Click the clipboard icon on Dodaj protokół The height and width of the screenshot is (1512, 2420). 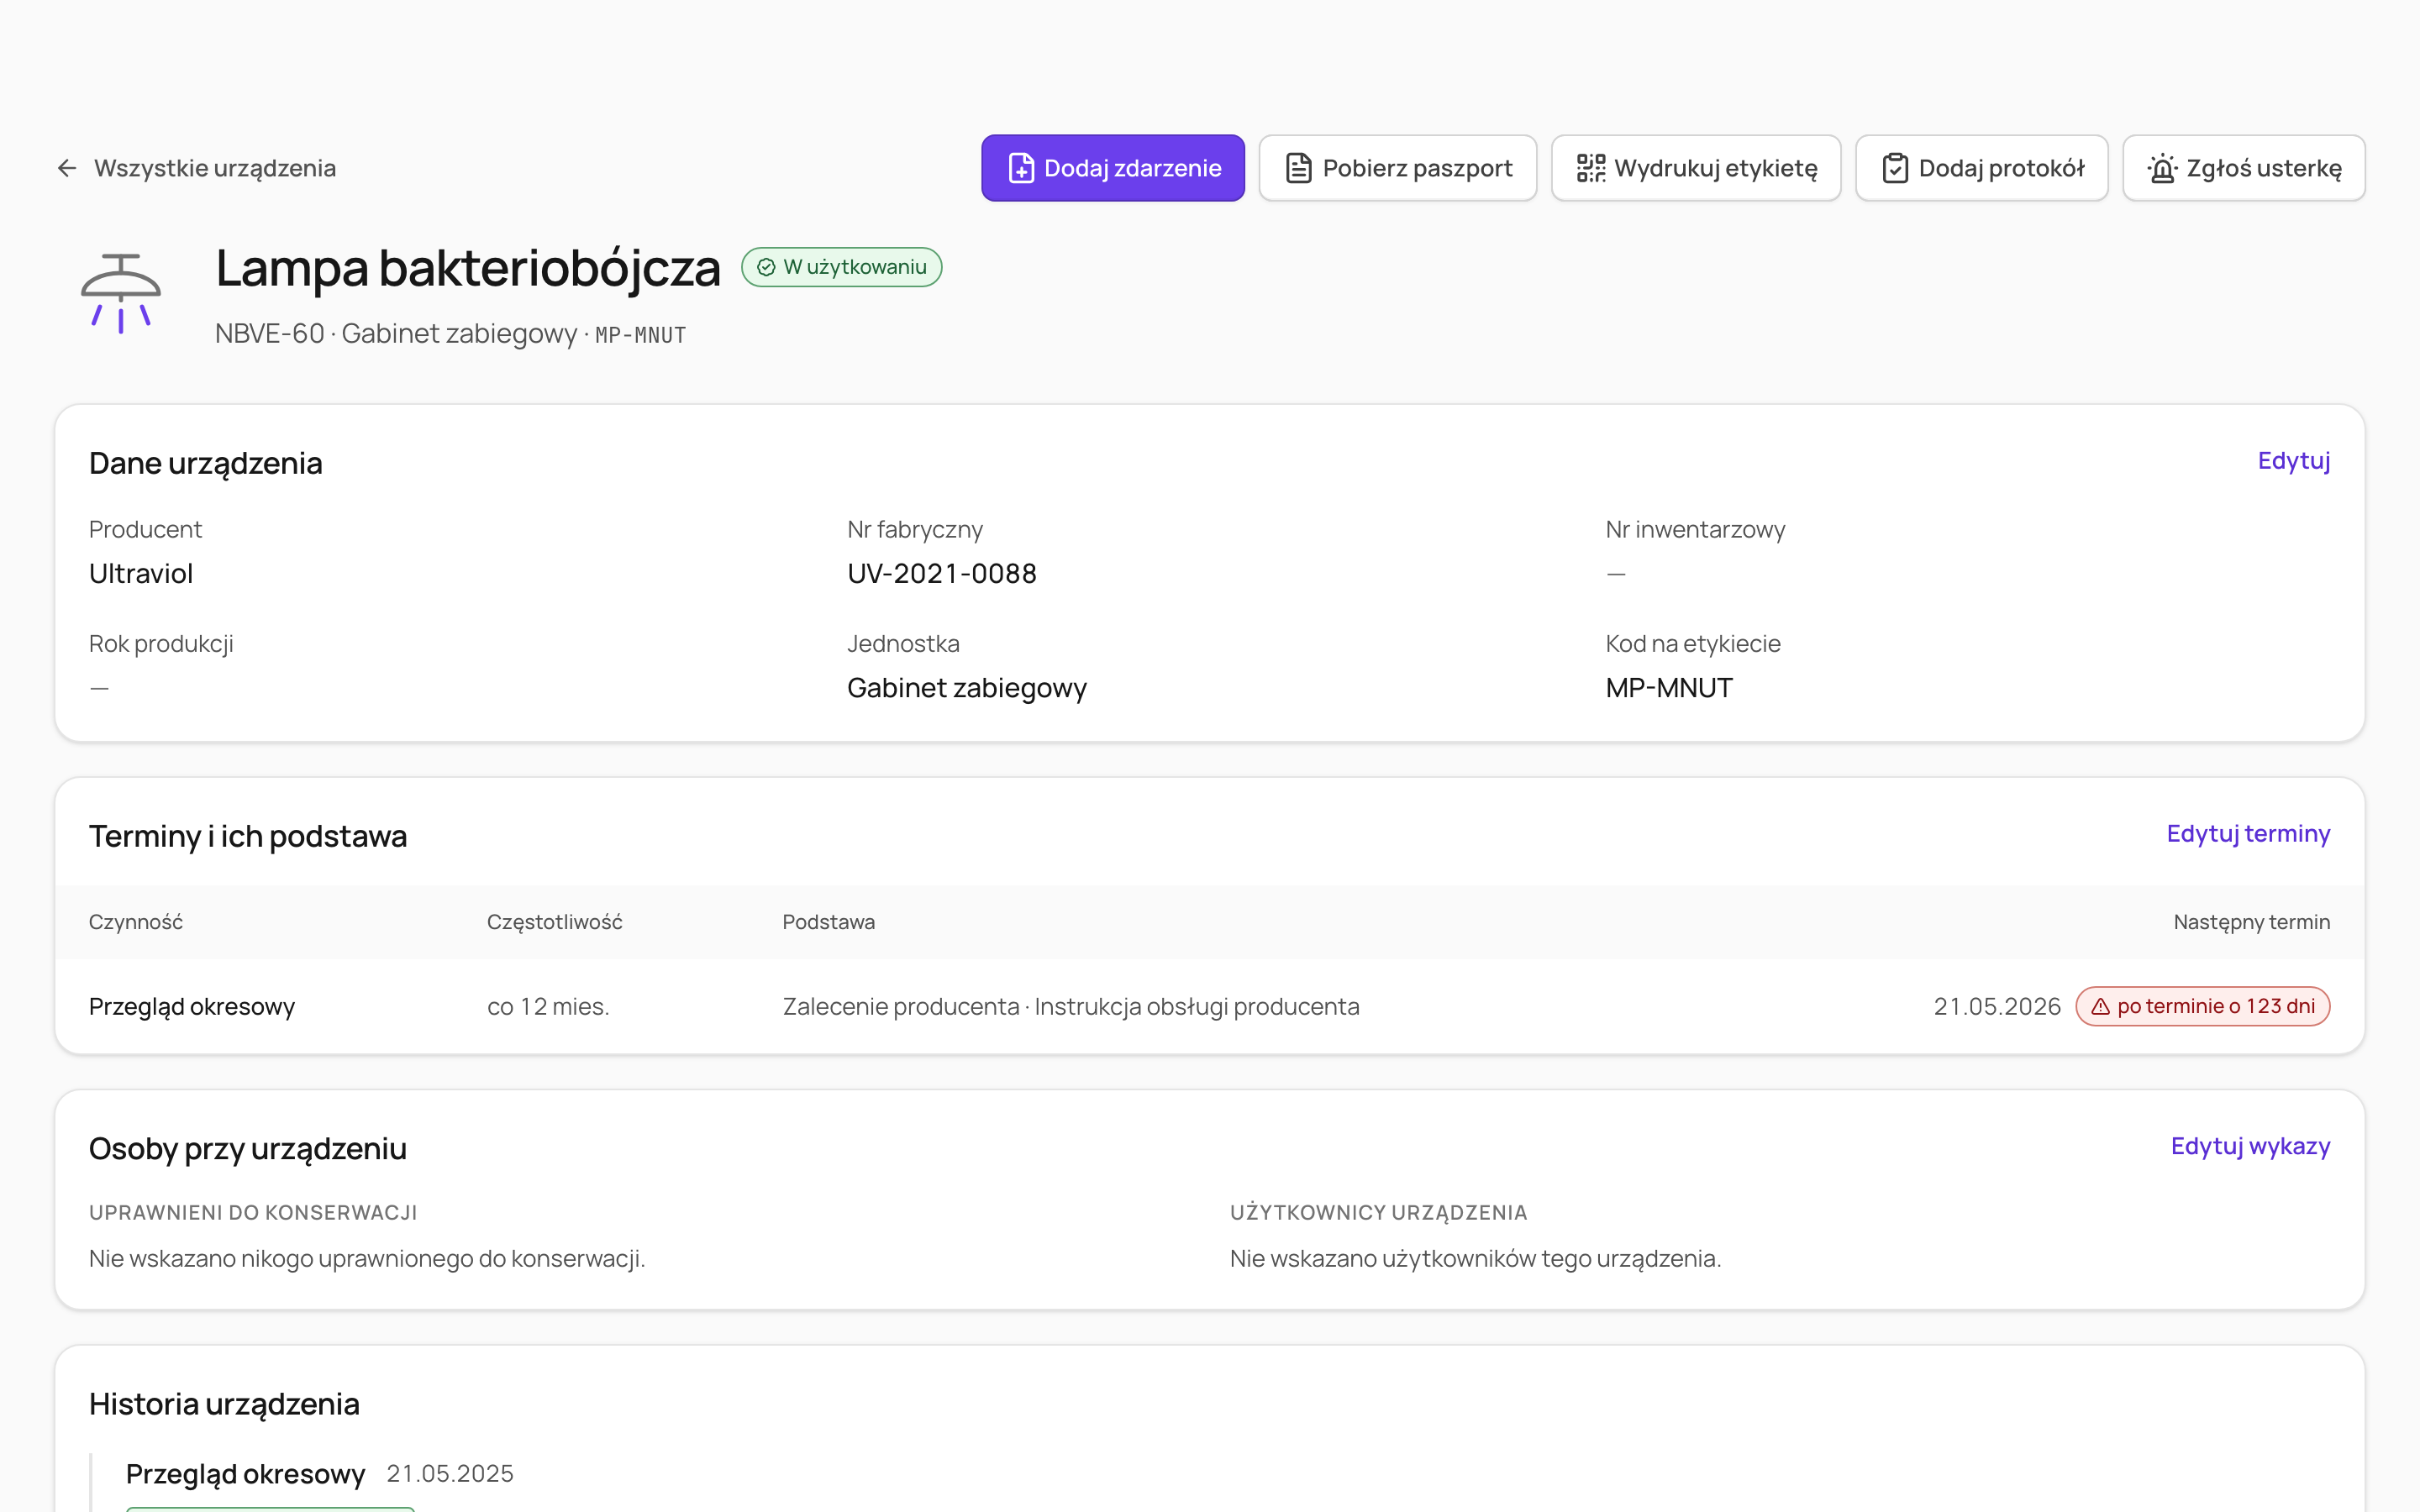[1895, 168]
